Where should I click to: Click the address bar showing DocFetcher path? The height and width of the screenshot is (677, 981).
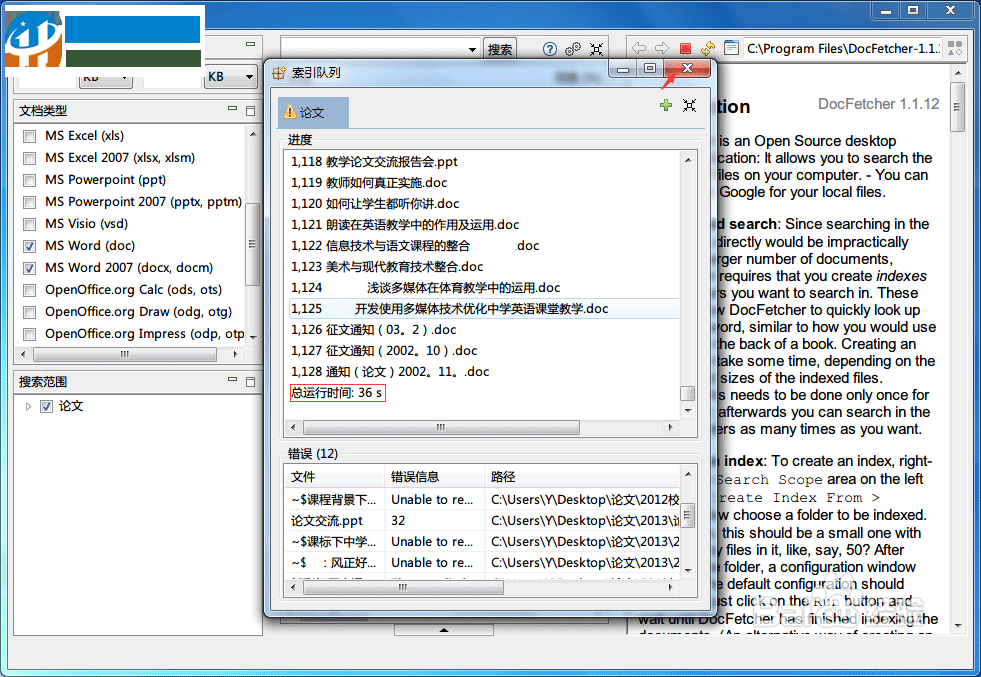[843, 47]
